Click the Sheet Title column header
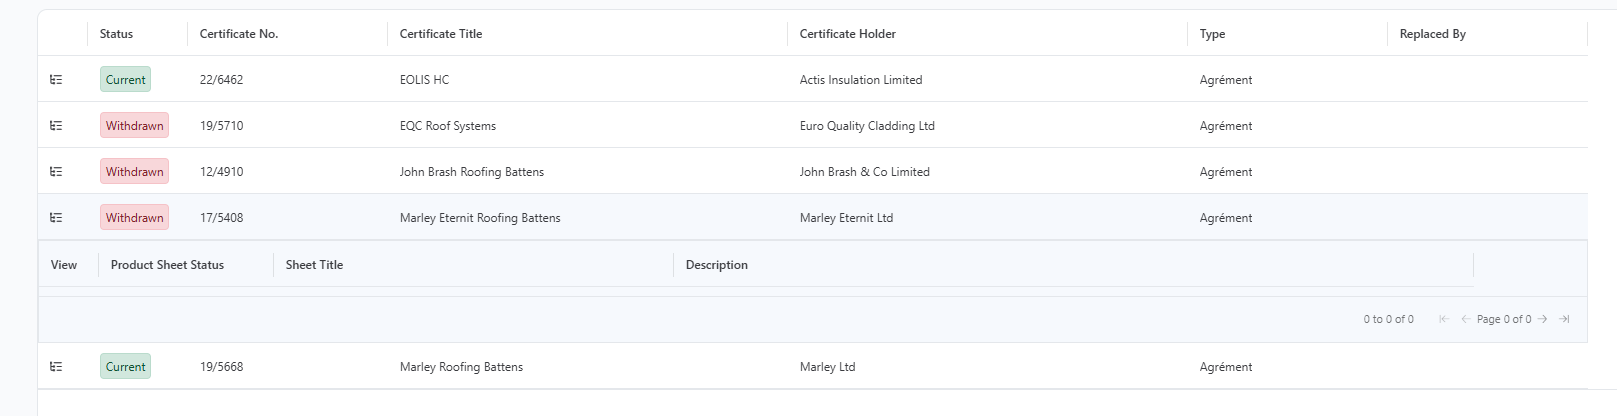The image size is (1617, 416). (x=314, y=265)
